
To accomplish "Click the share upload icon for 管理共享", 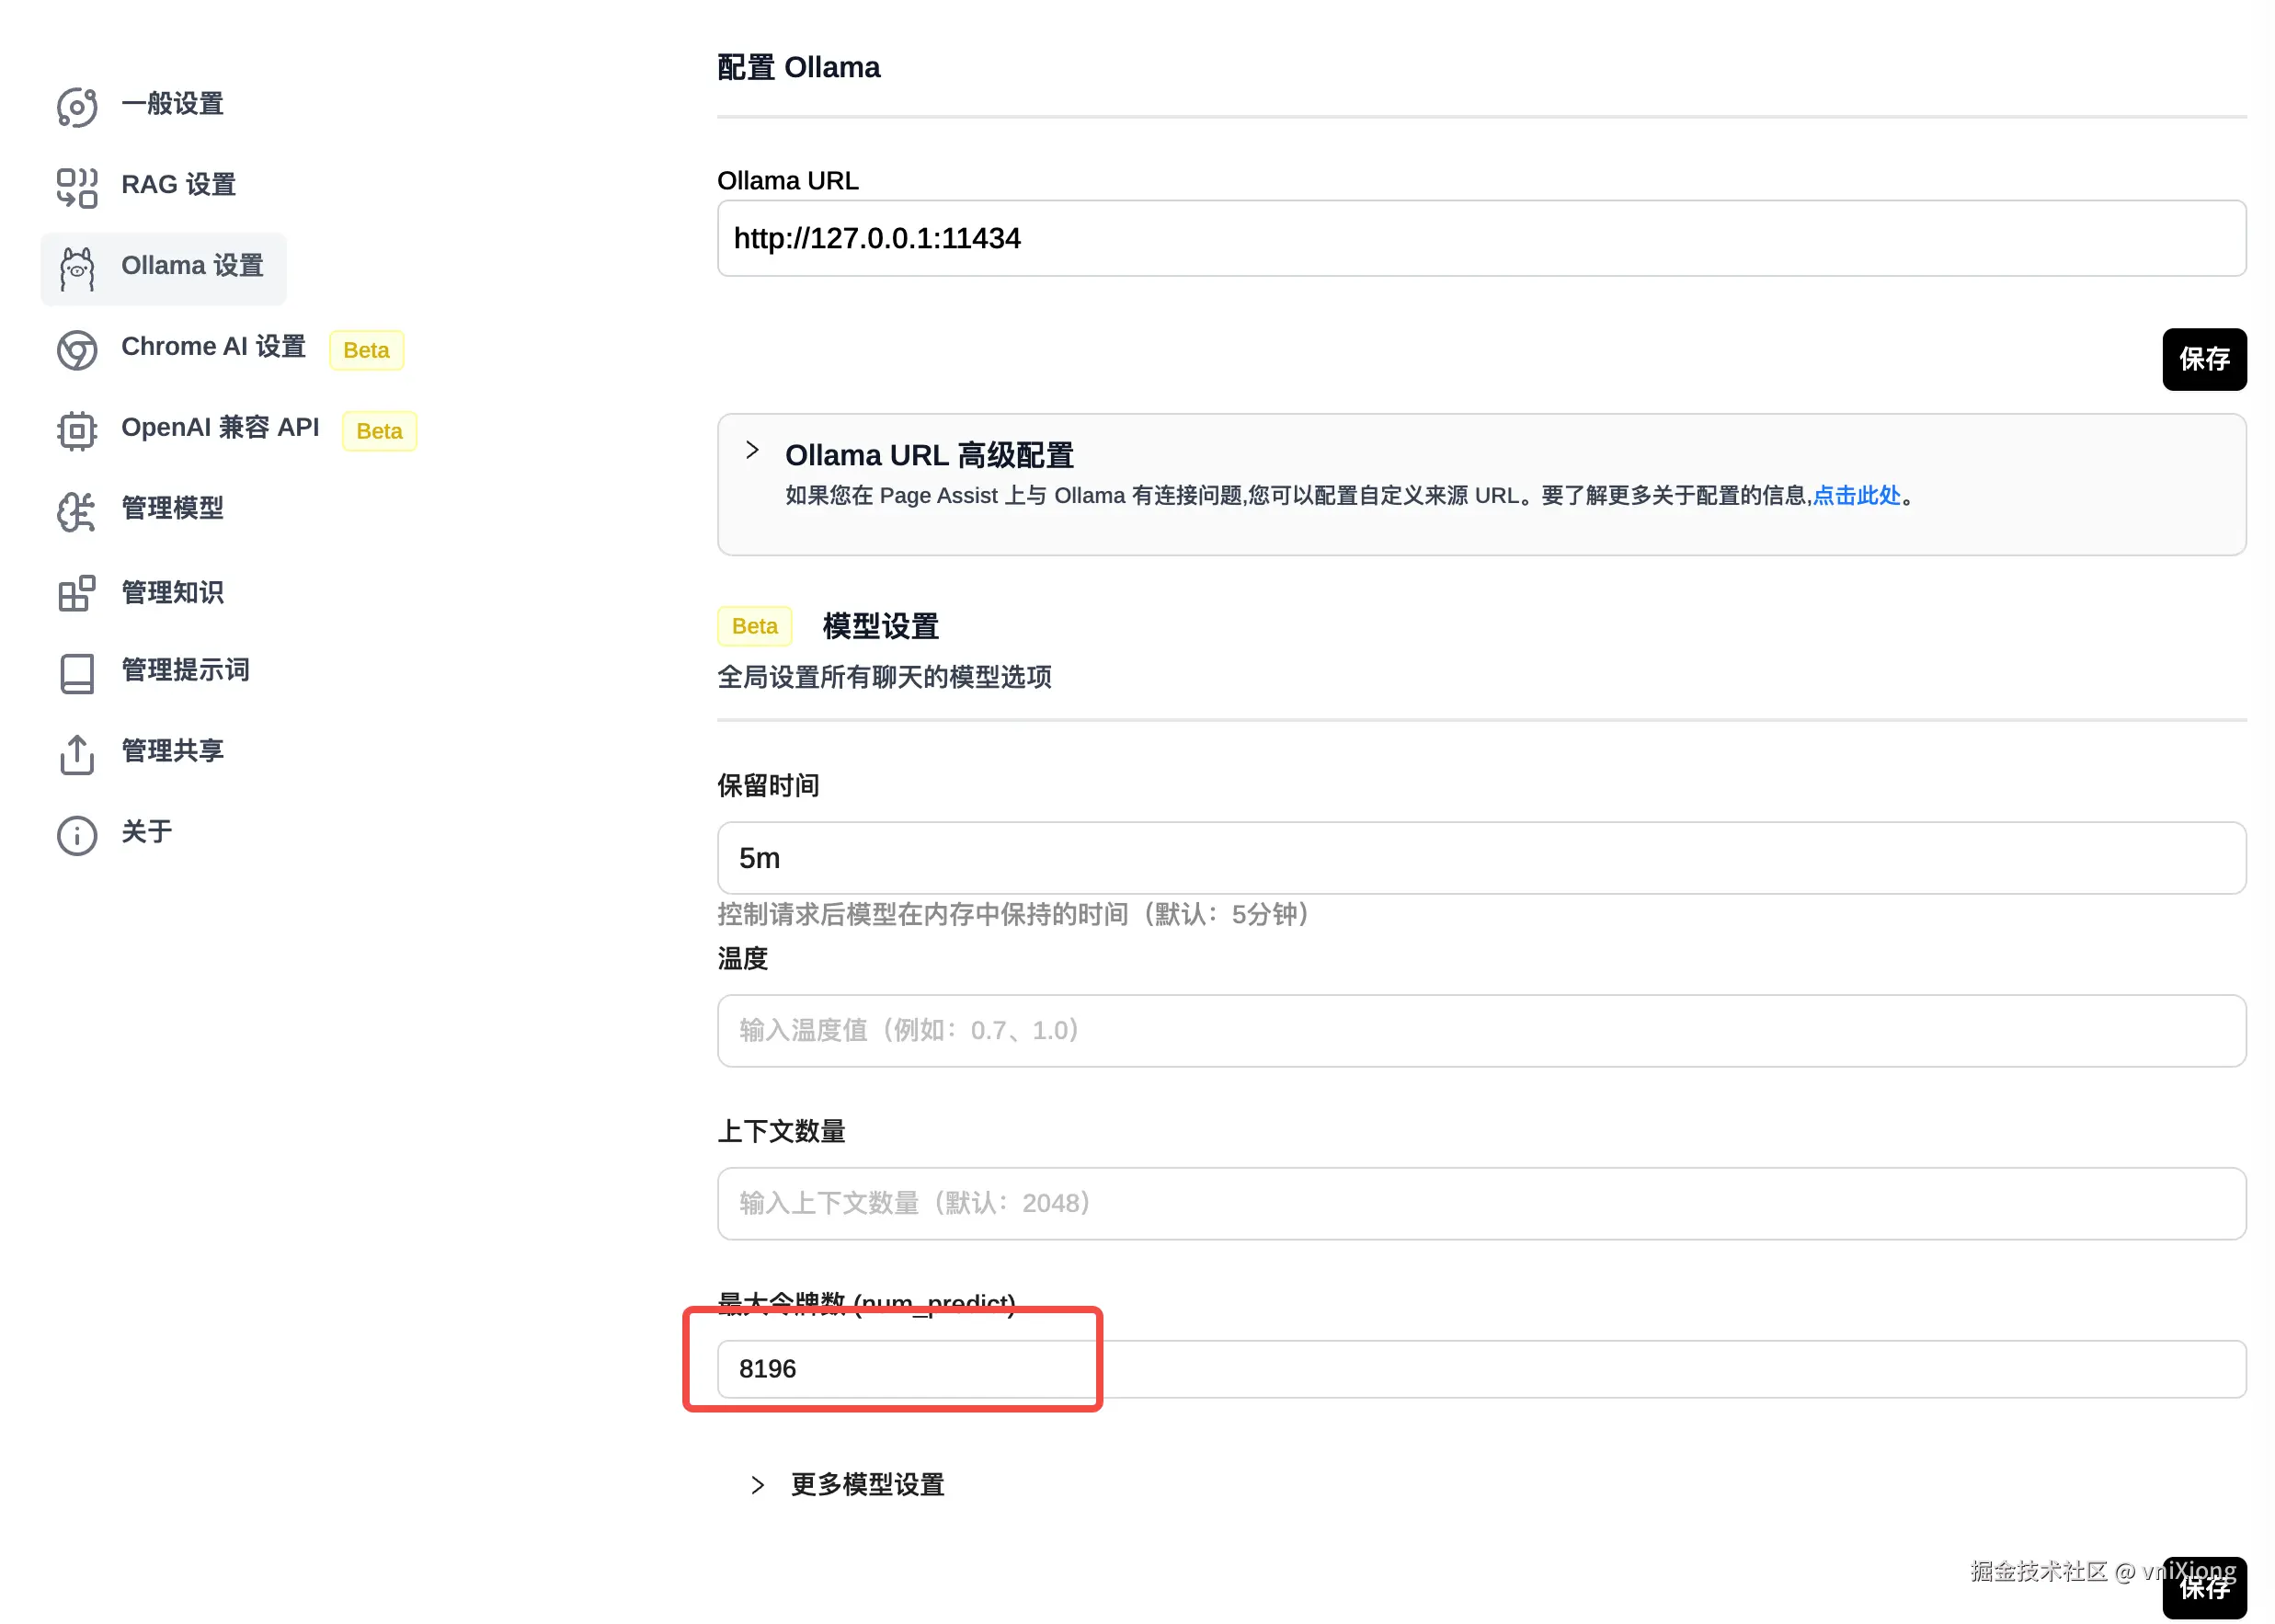I will tap(77, 755).
